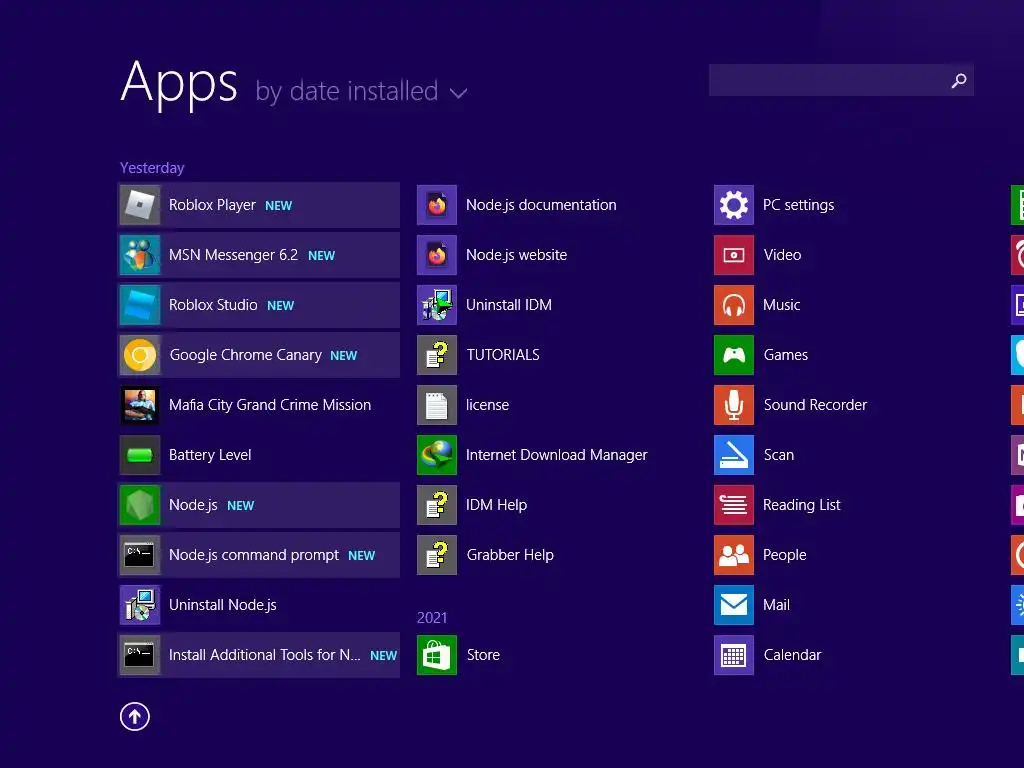Click the sort chevron next to date installed
Viewport: 1024px width, 768px height.
tap(458, 93)
